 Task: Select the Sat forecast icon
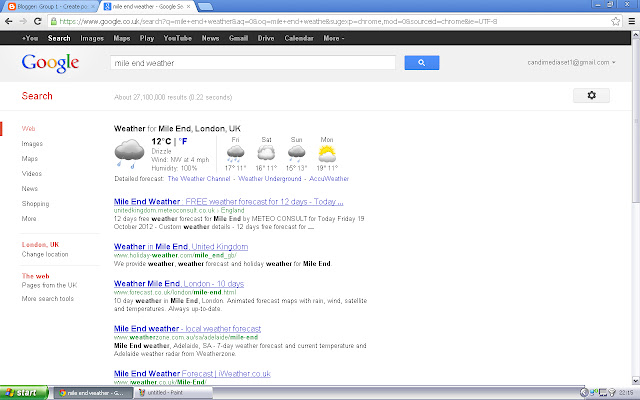(x=266, y=154)
